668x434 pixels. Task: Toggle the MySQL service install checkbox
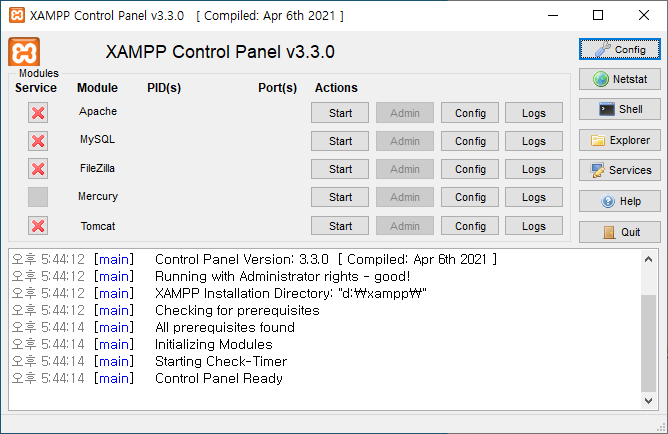[38, 141]
